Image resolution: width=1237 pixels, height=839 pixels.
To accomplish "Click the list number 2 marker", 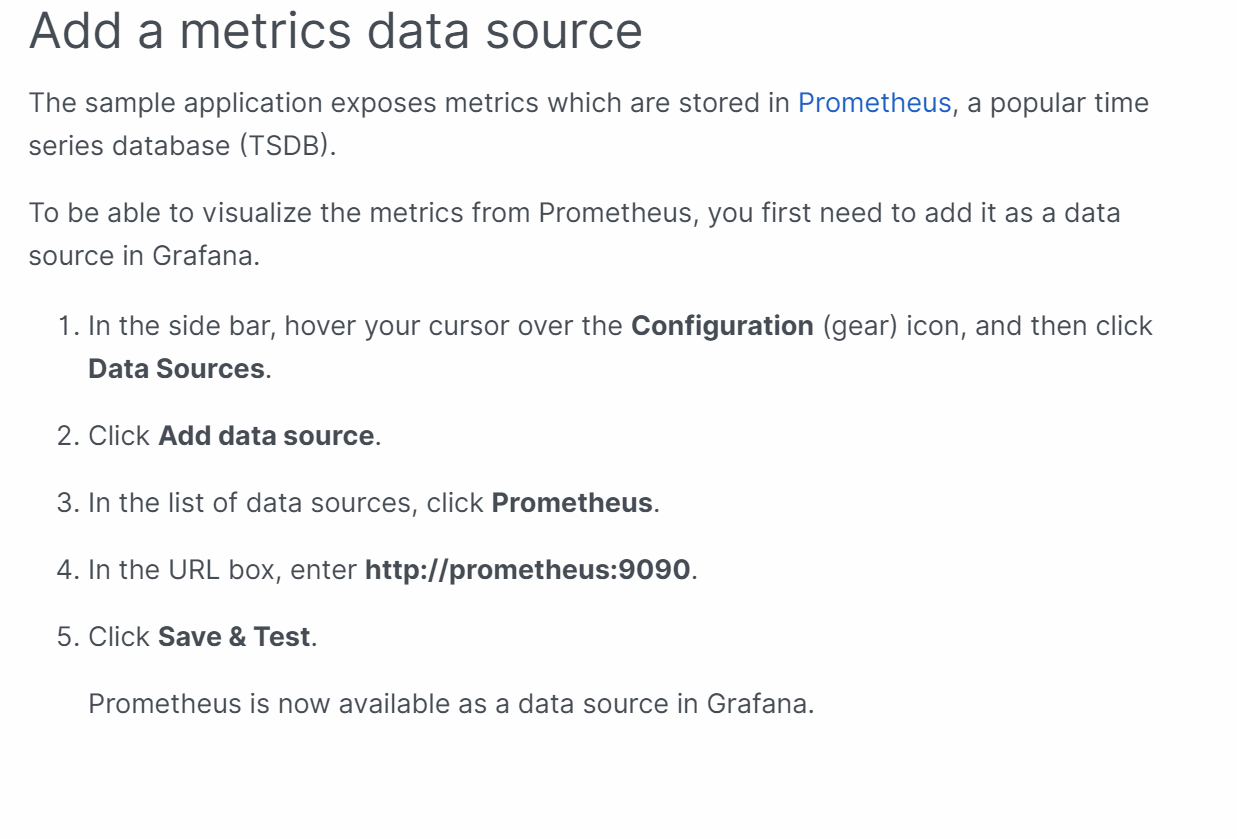I will click(68, 437).
